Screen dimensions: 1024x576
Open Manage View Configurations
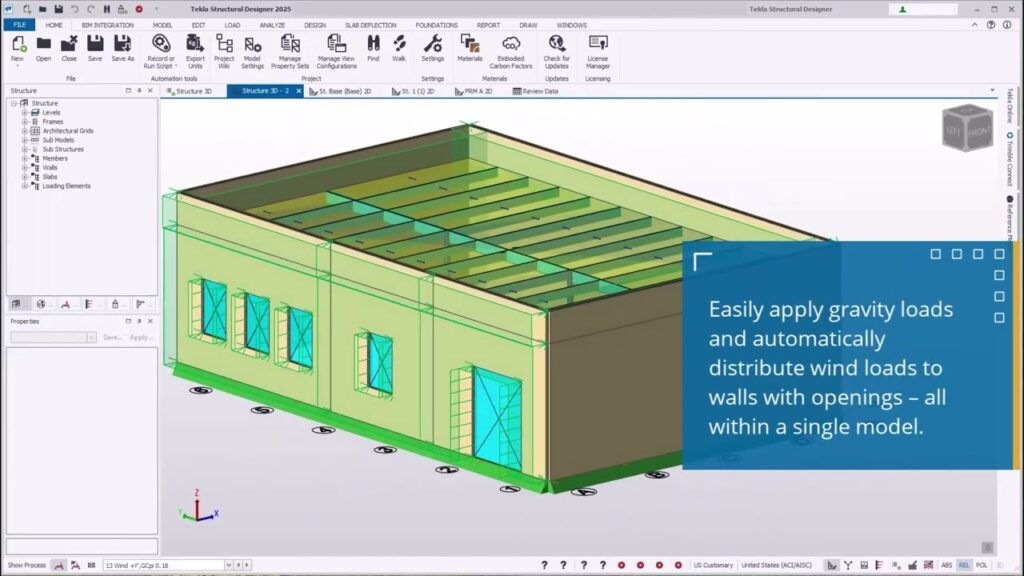tap(336, 52)
